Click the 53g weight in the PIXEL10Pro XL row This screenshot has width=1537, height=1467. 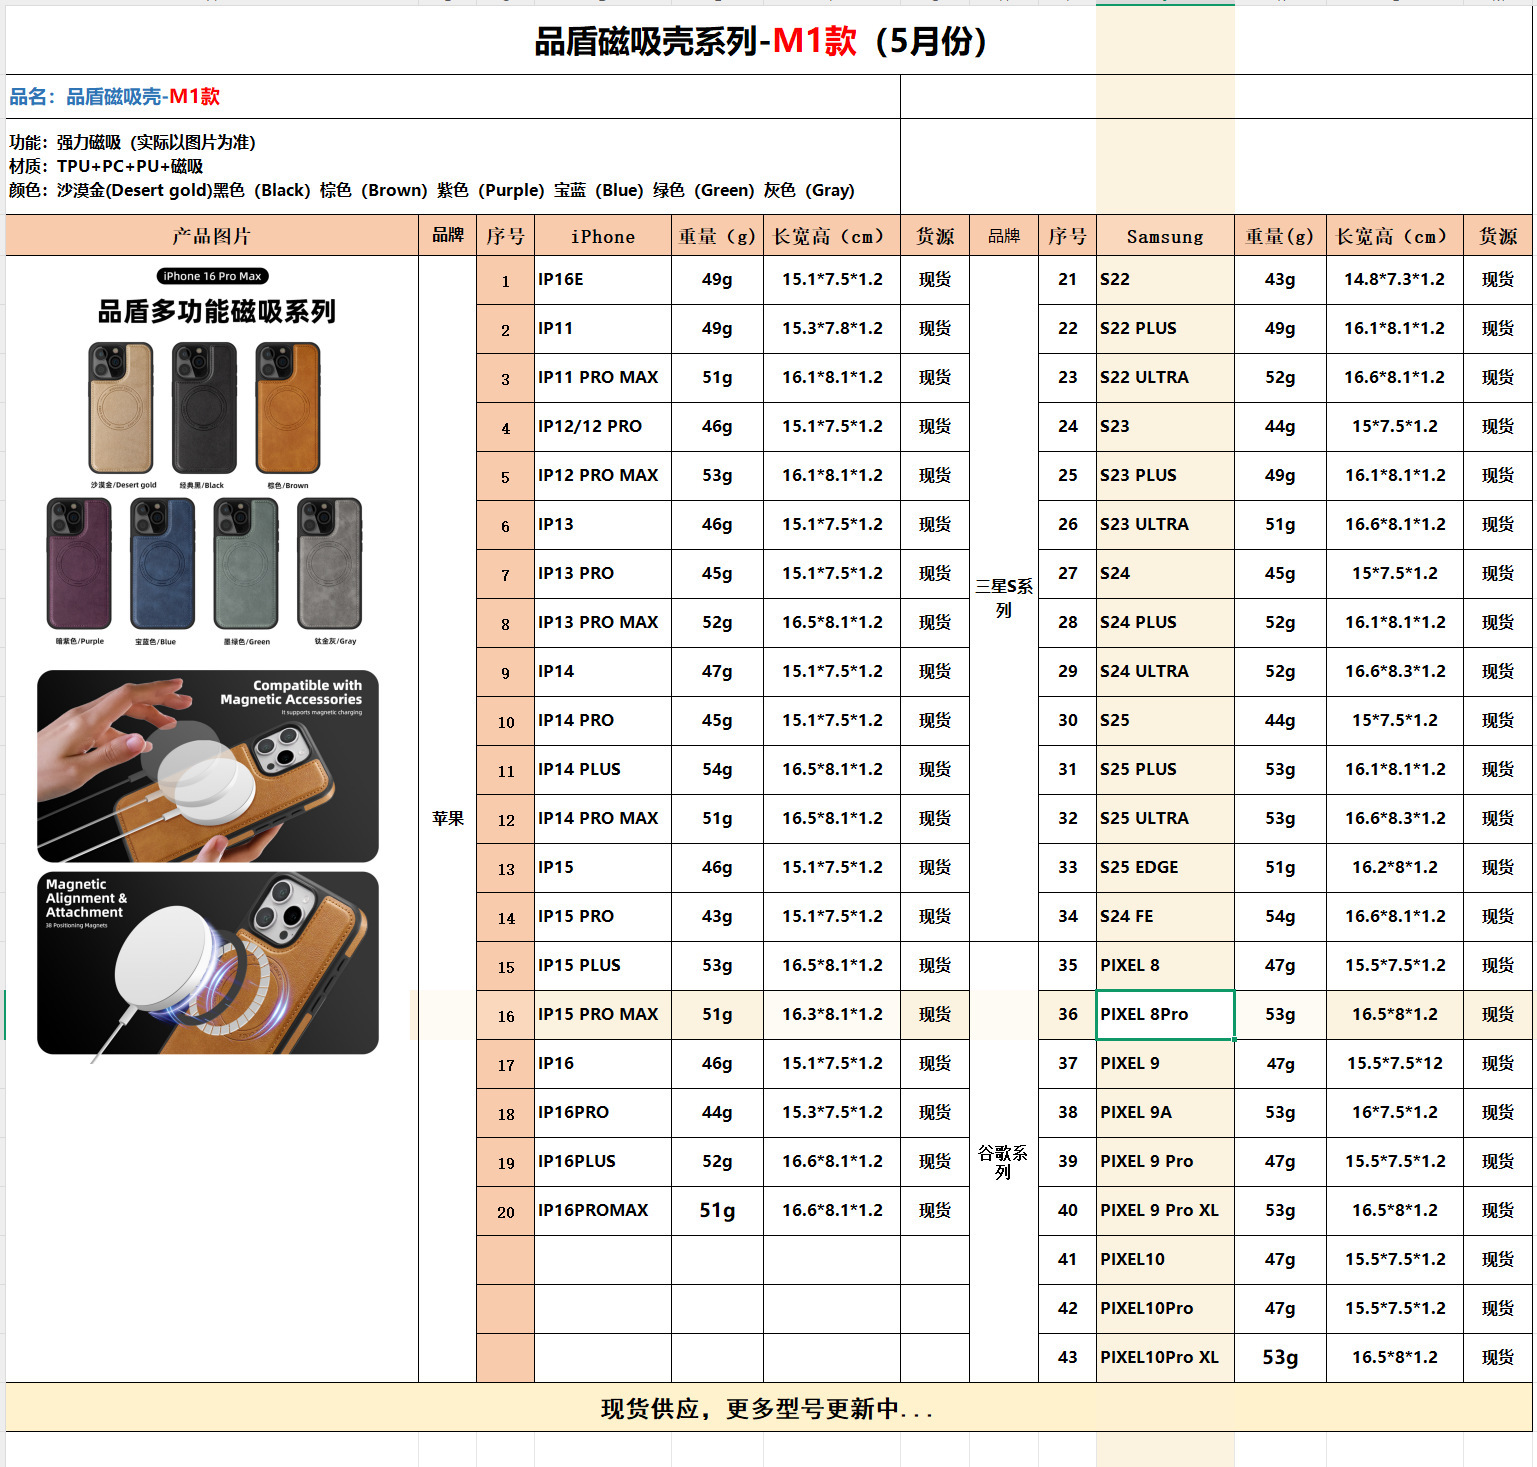(1280, 1358)
